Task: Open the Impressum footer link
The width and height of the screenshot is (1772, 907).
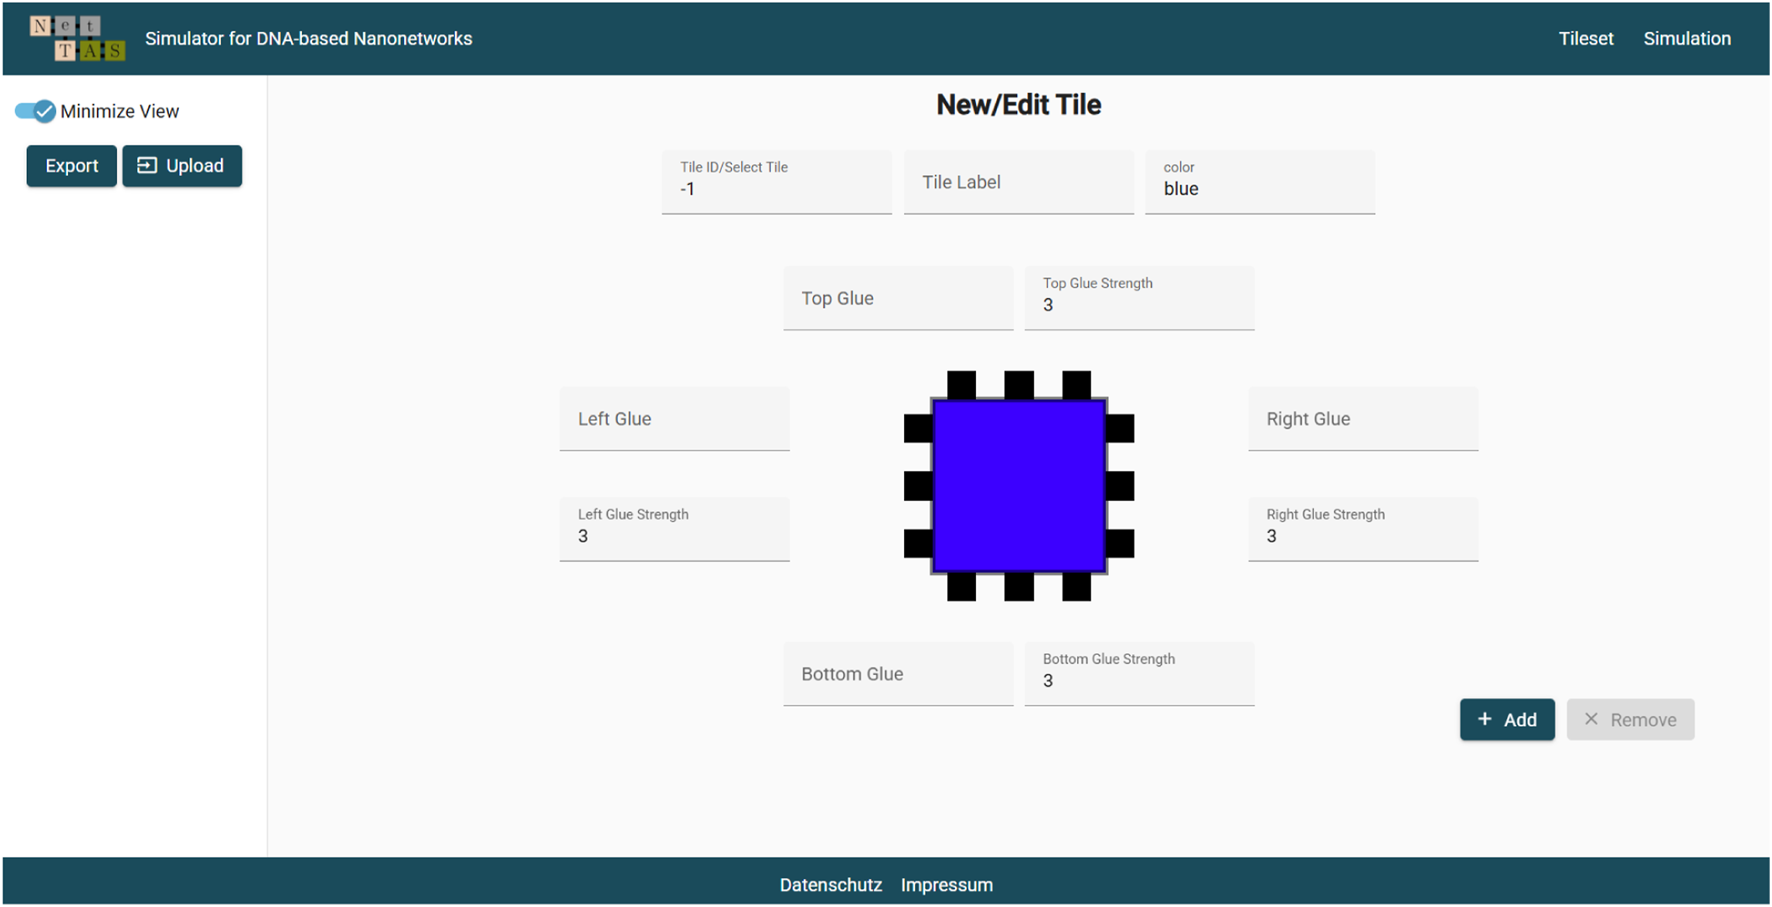Action: coord(946,885)
